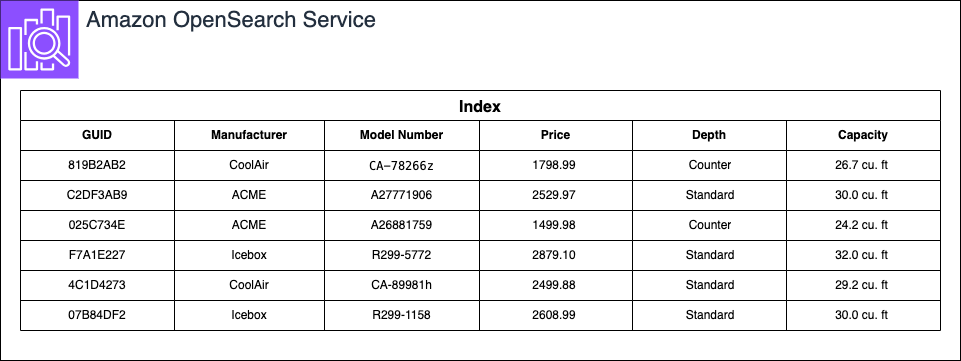Image resolution: width=961 pixels, height=361 pixels.
Task: Click the Capacity column header
Action: point(863,135)
